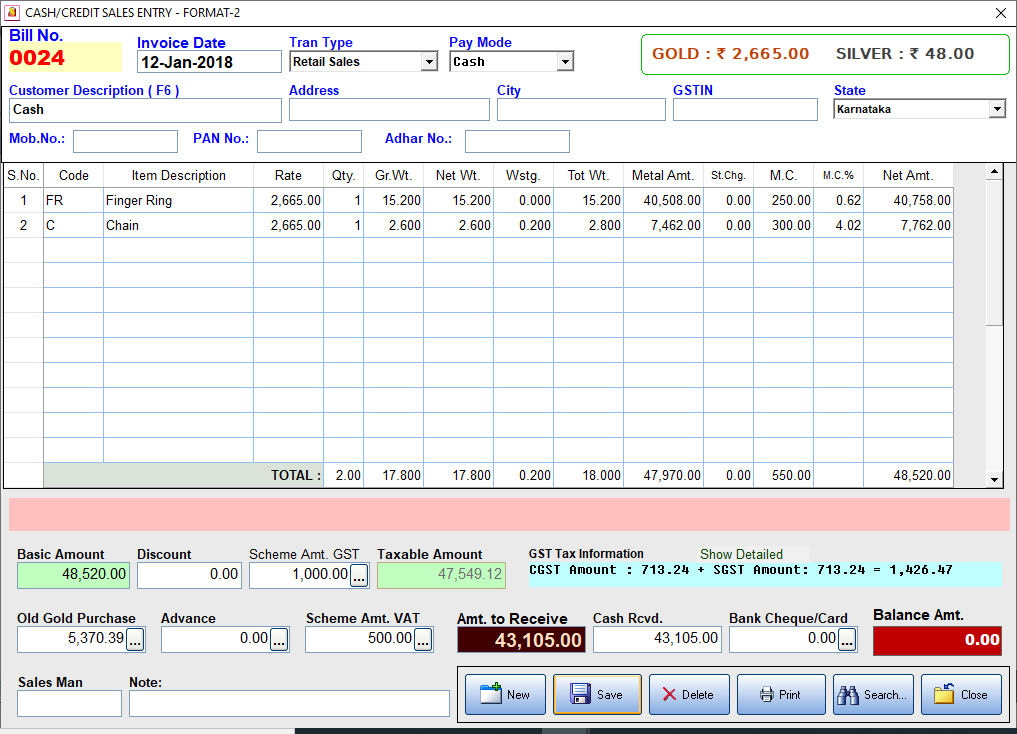Click the SILVER rate display
1017x734 pixels.
pyautogui.click(x=905, y=54)
